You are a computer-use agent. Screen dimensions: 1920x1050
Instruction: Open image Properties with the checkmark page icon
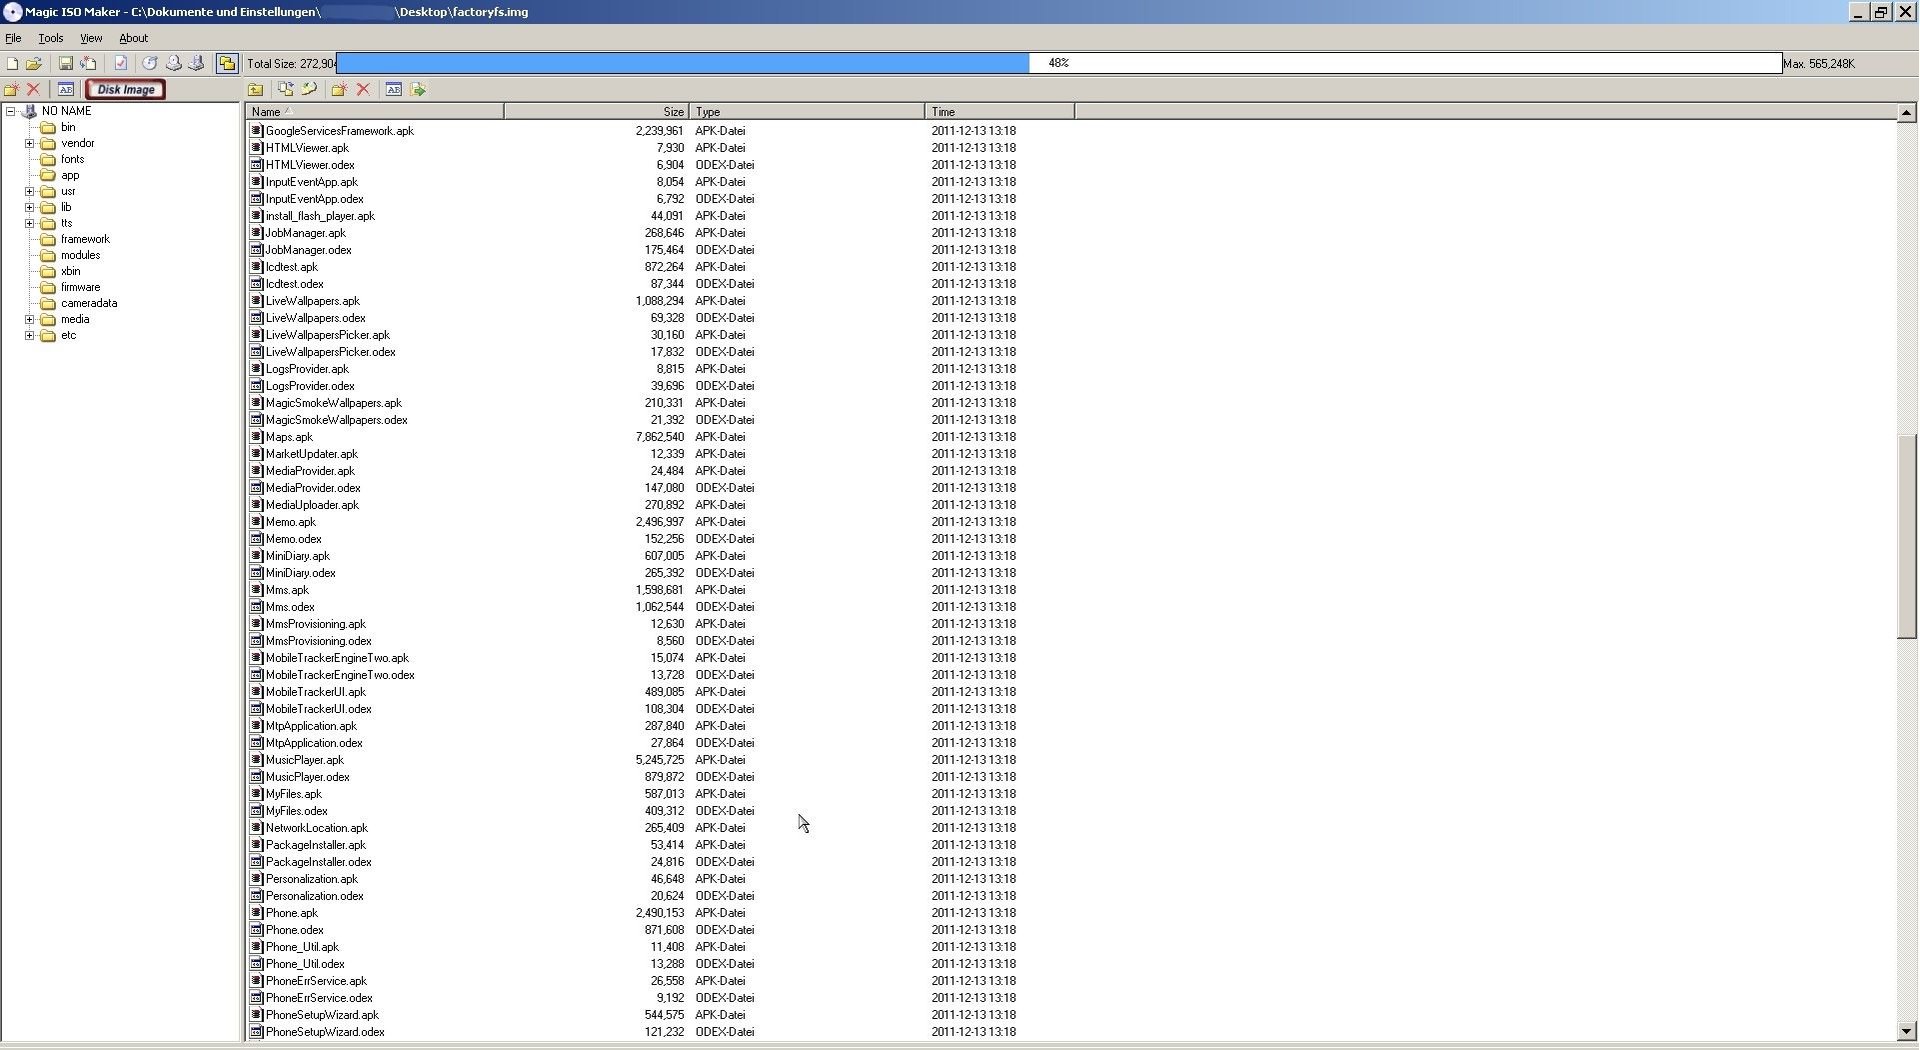(121, 63)
